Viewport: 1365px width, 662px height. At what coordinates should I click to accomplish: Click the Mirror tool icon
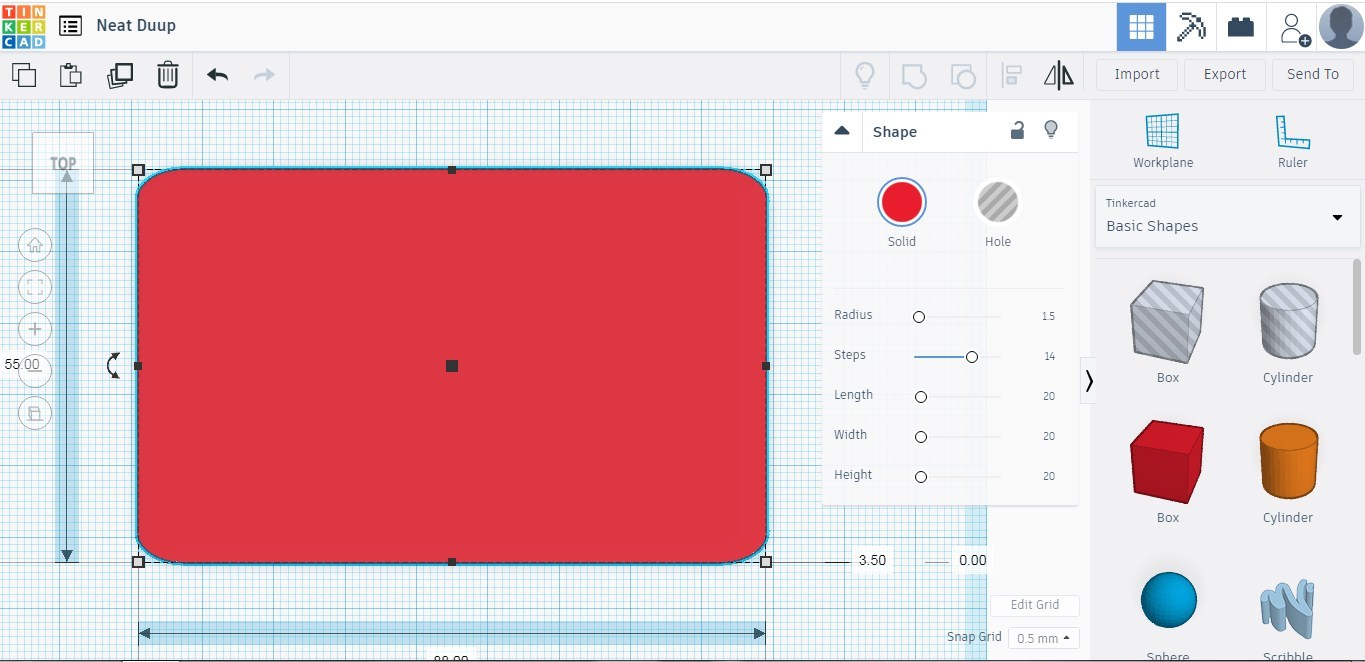[1058, 75]
